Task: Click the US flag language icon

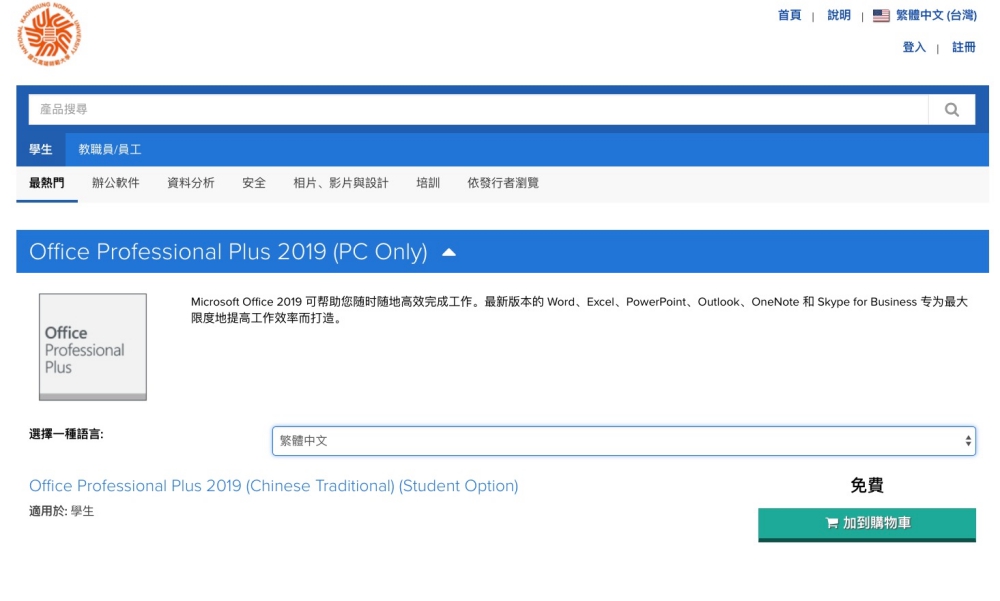Action: coord(881,15)
